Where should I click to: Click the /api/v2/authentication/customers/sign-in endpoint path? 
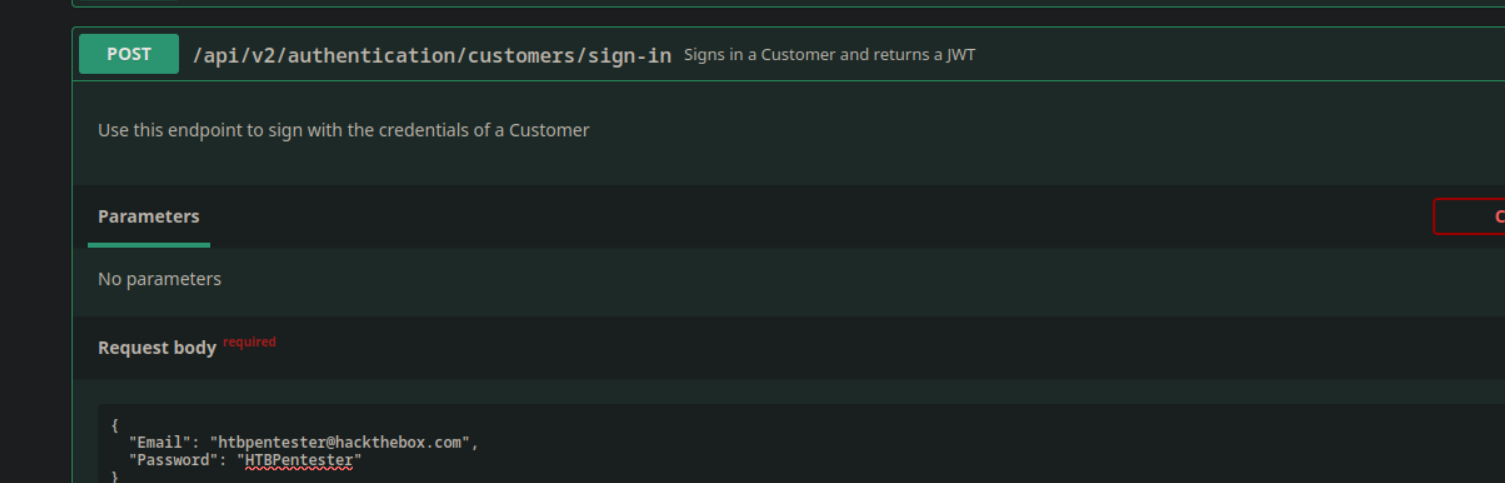point(431,55)
